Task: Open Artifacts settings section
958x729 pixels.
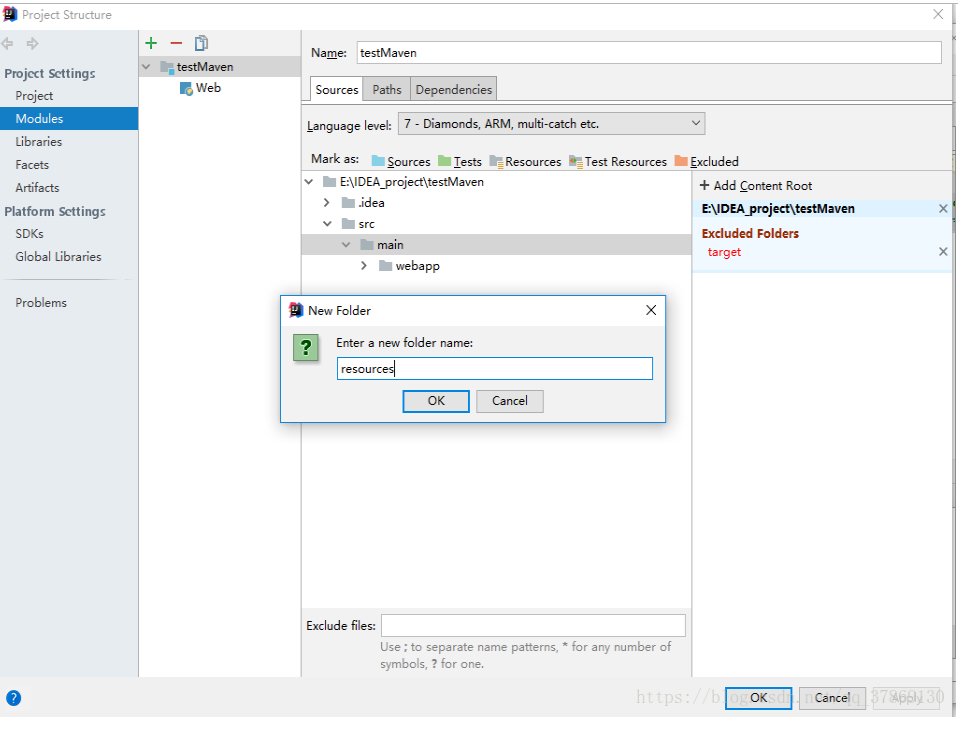Action: tap(37, 188)
